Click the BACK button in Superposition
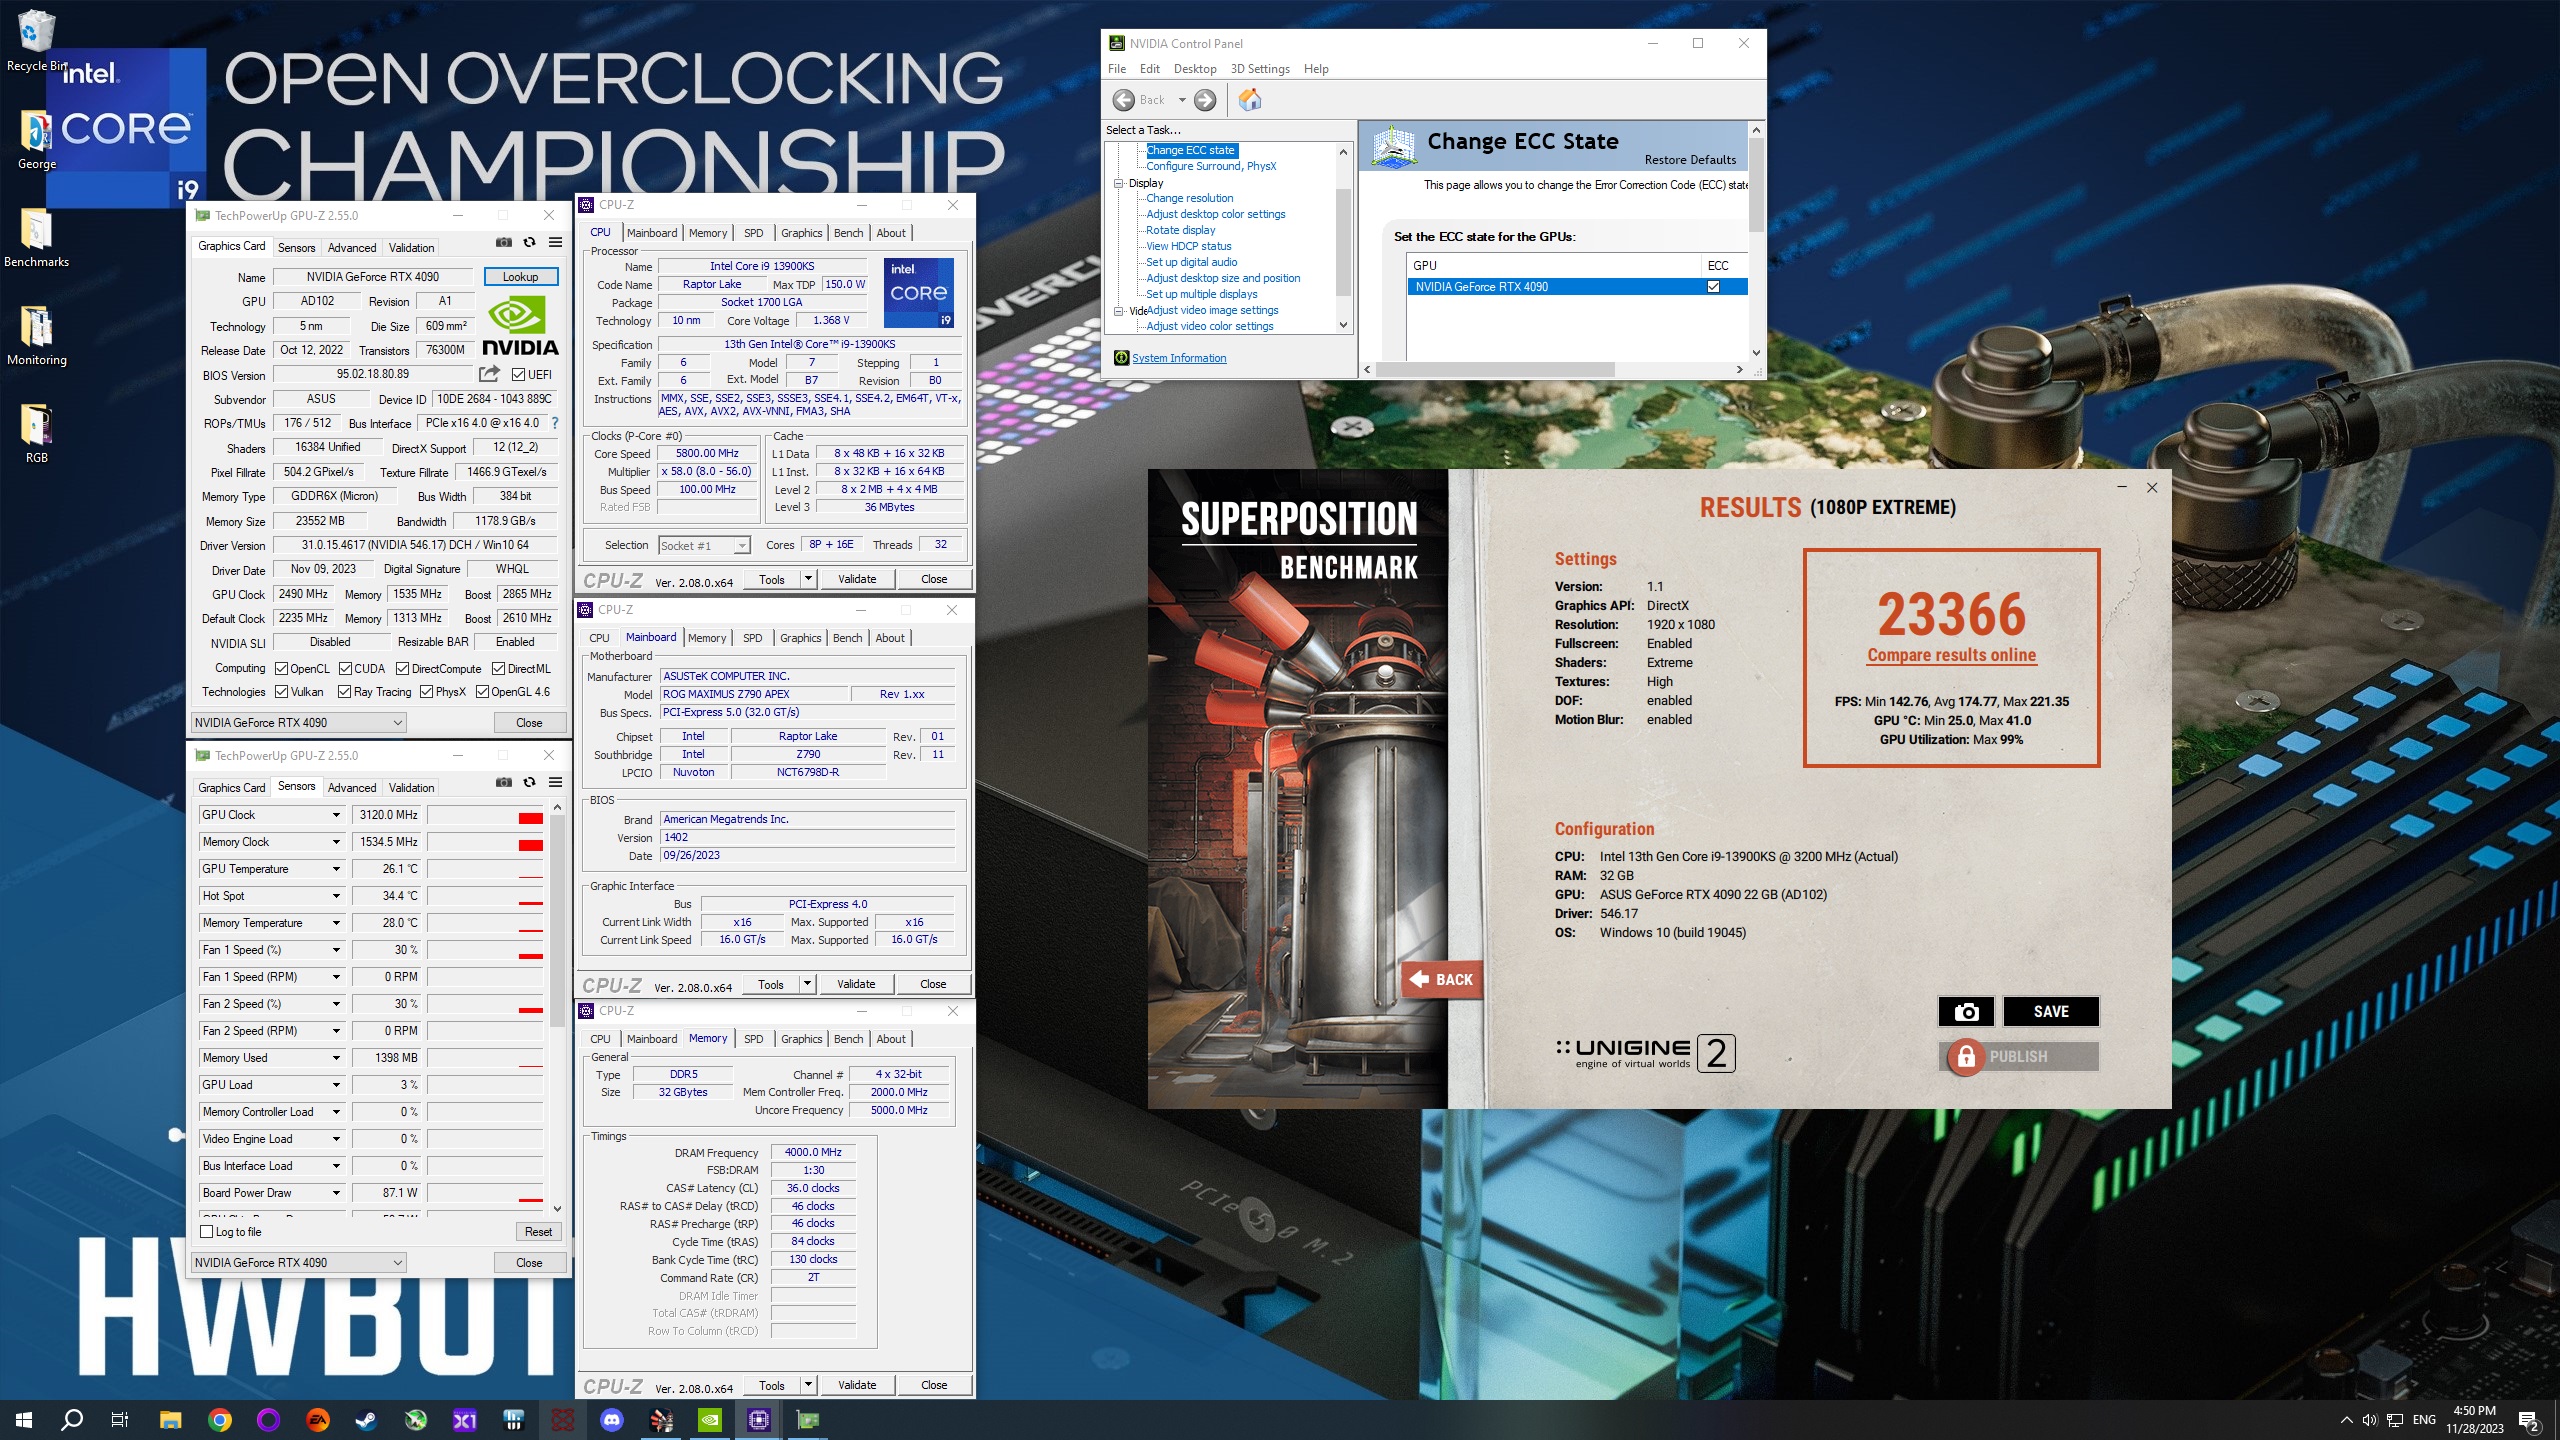 [1441, 980]
